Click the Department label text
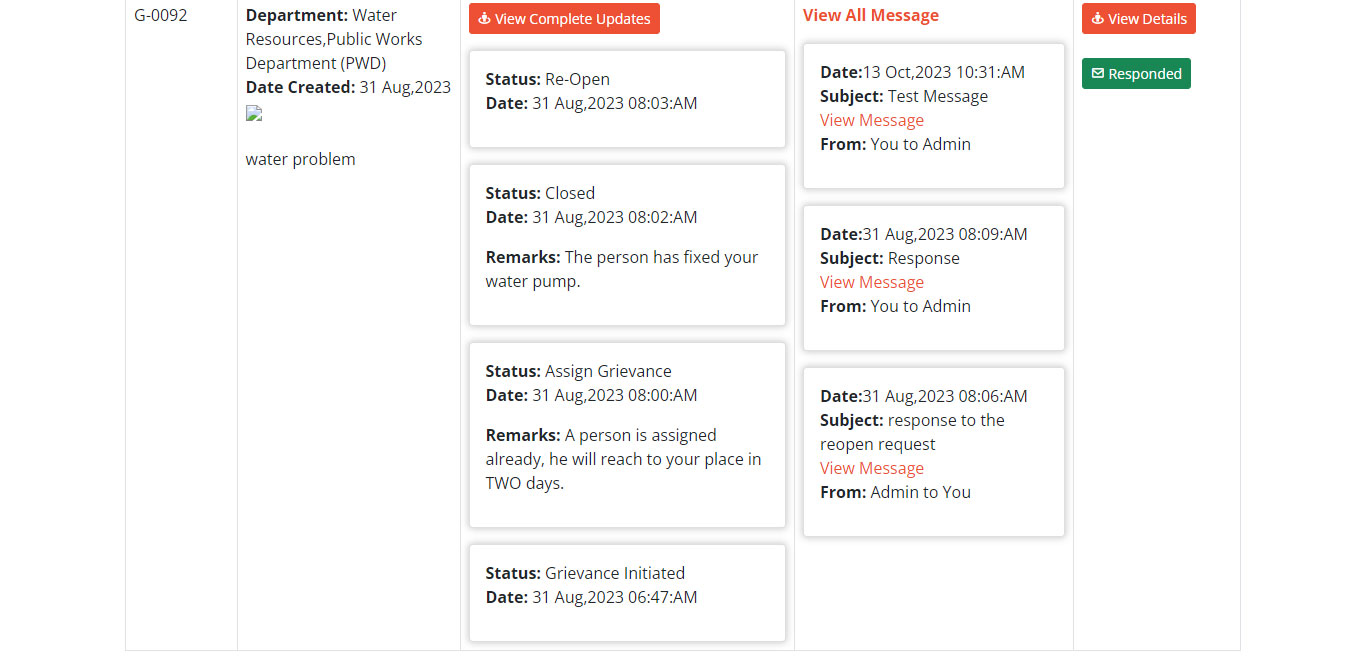 296,15
